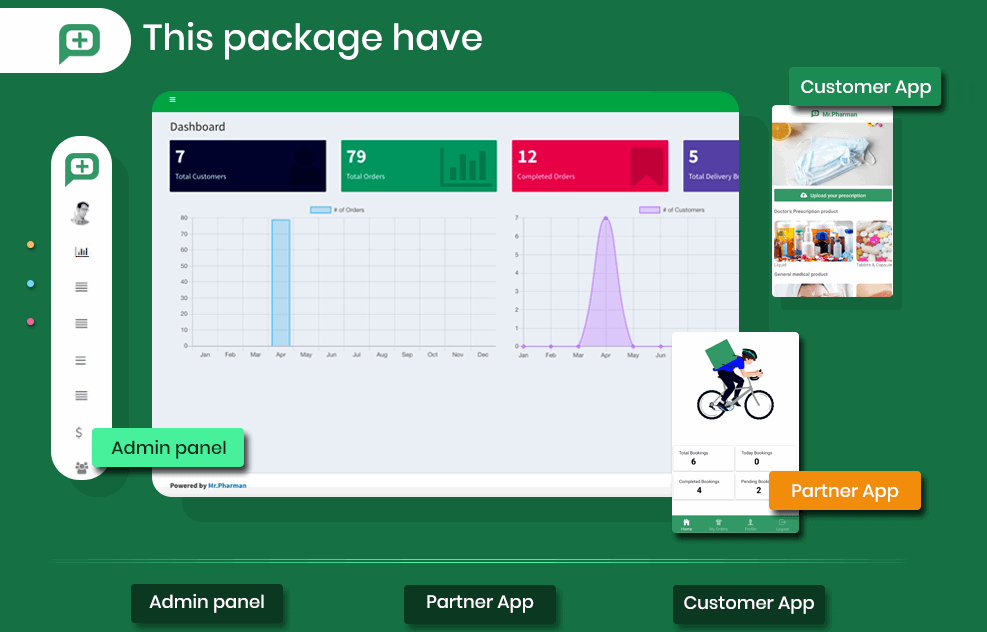Click the logo beside the 'This package have' heading

click(x=79, y=43)
